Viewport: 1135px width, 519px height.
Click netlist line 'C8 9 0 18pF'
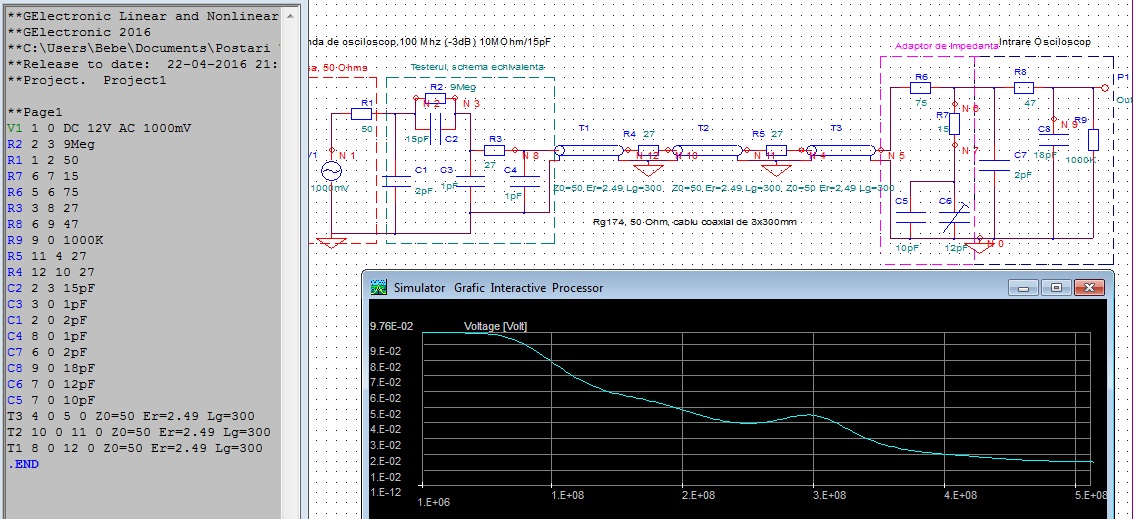(51, 368)
